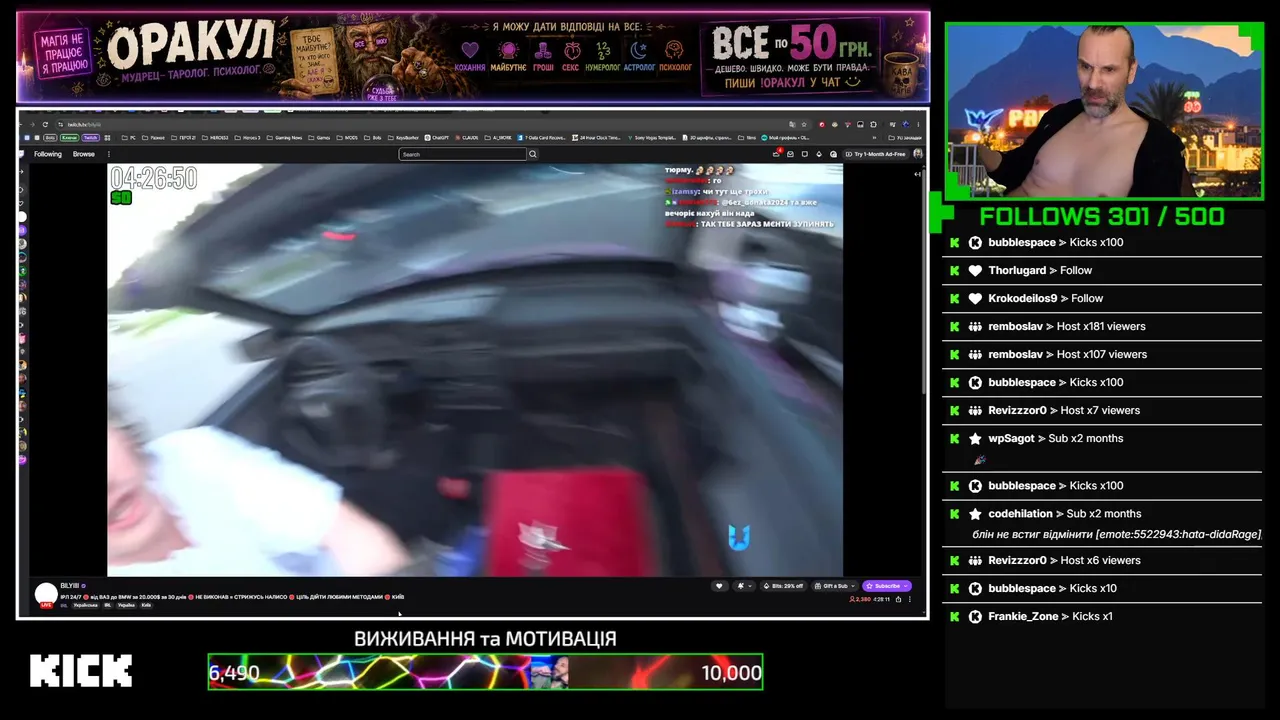Click the Krokodeilos9 Follow event row
Screen dimensions: 1280x720
pyautogui.click(x=1101, y=298)
